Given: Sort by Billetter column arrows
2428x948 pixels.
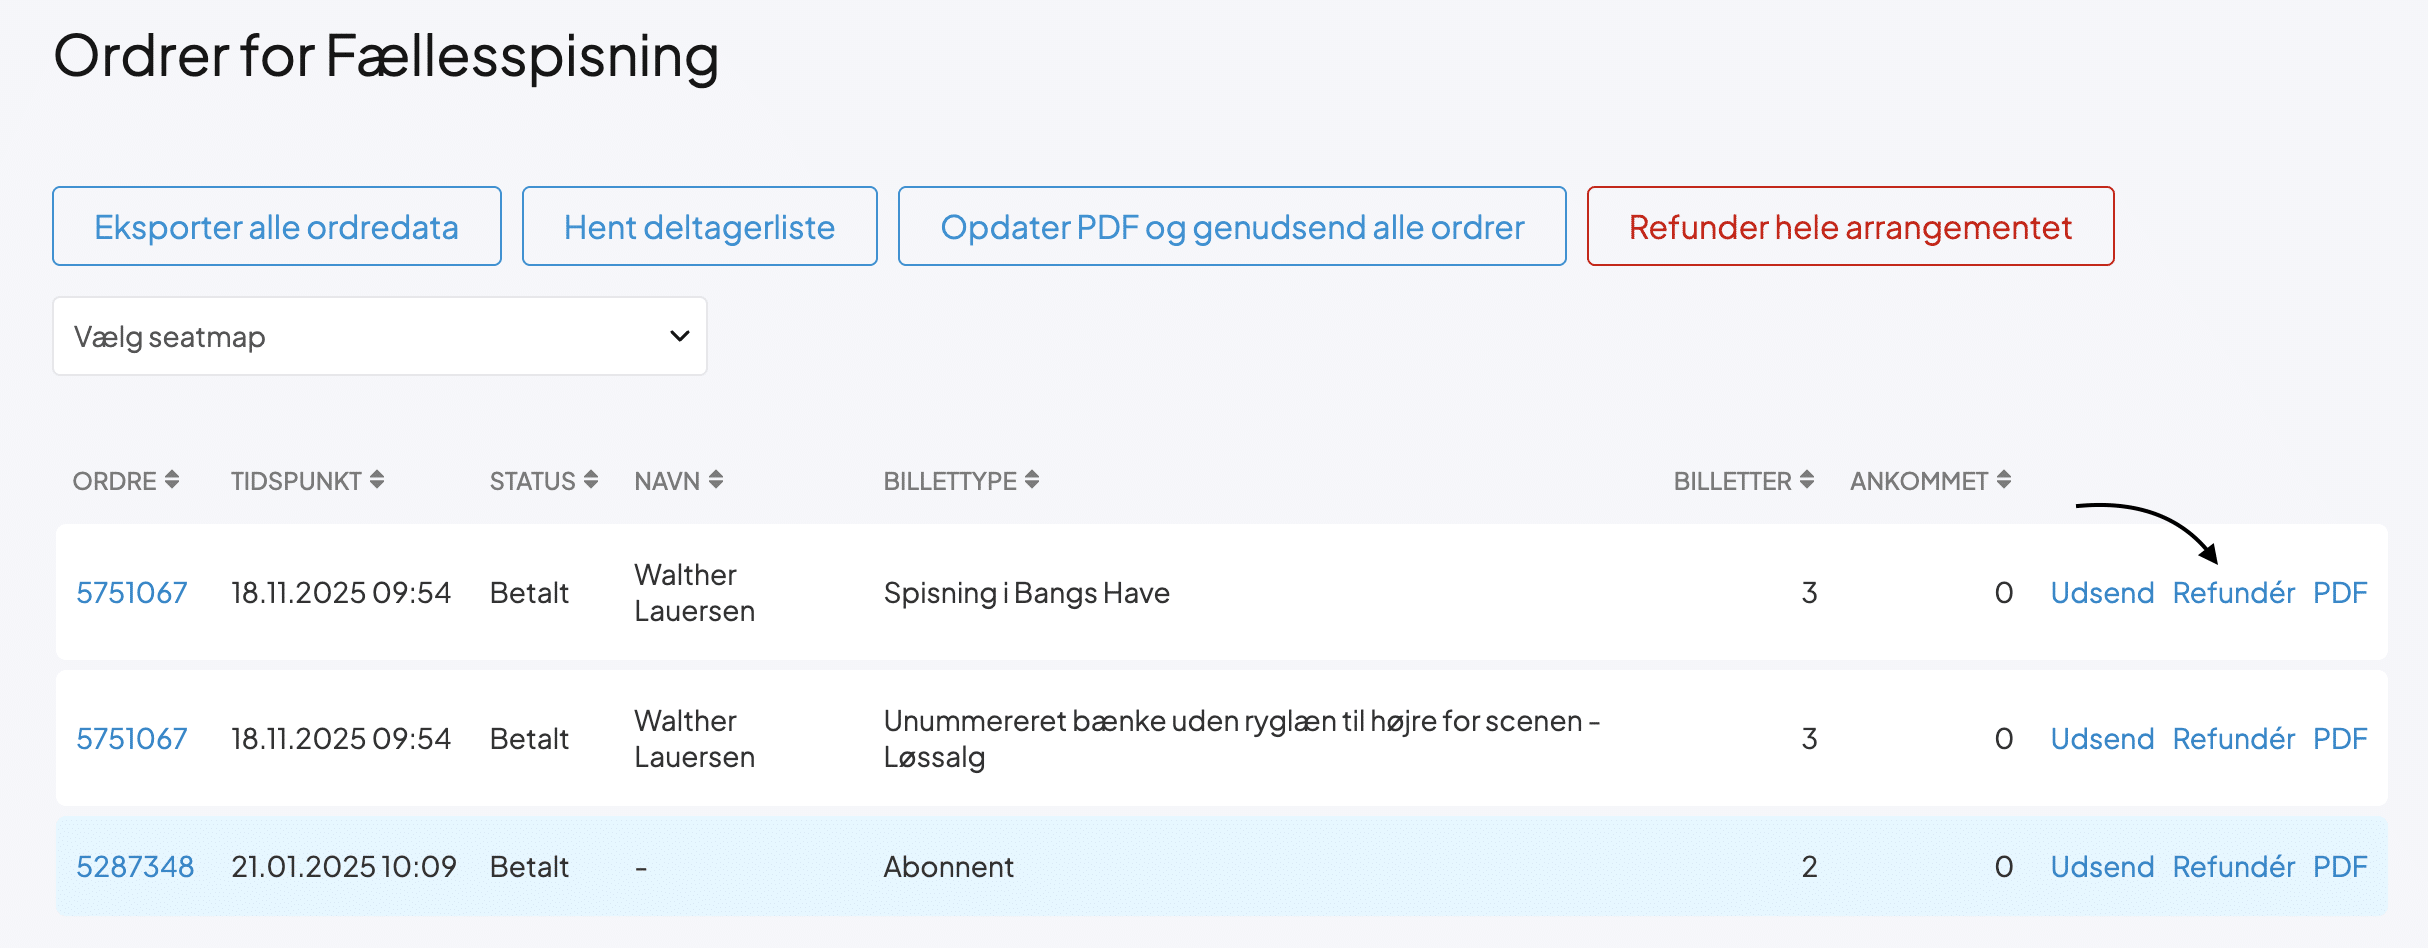Looking at the screenshot, I should (1807, 481).
